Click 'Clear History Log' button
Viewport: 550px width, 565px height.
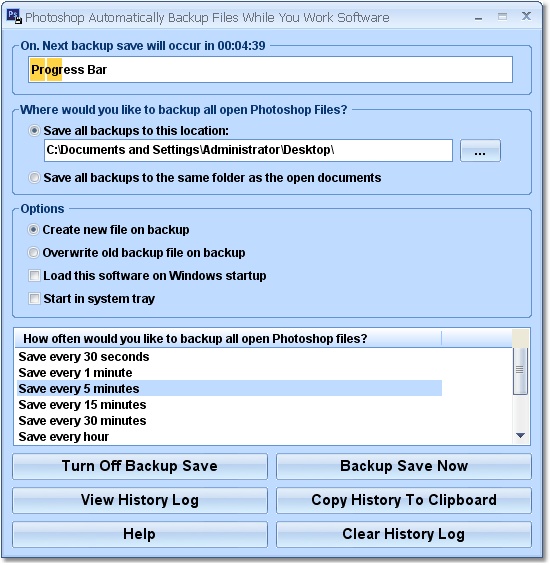(404, 534)
